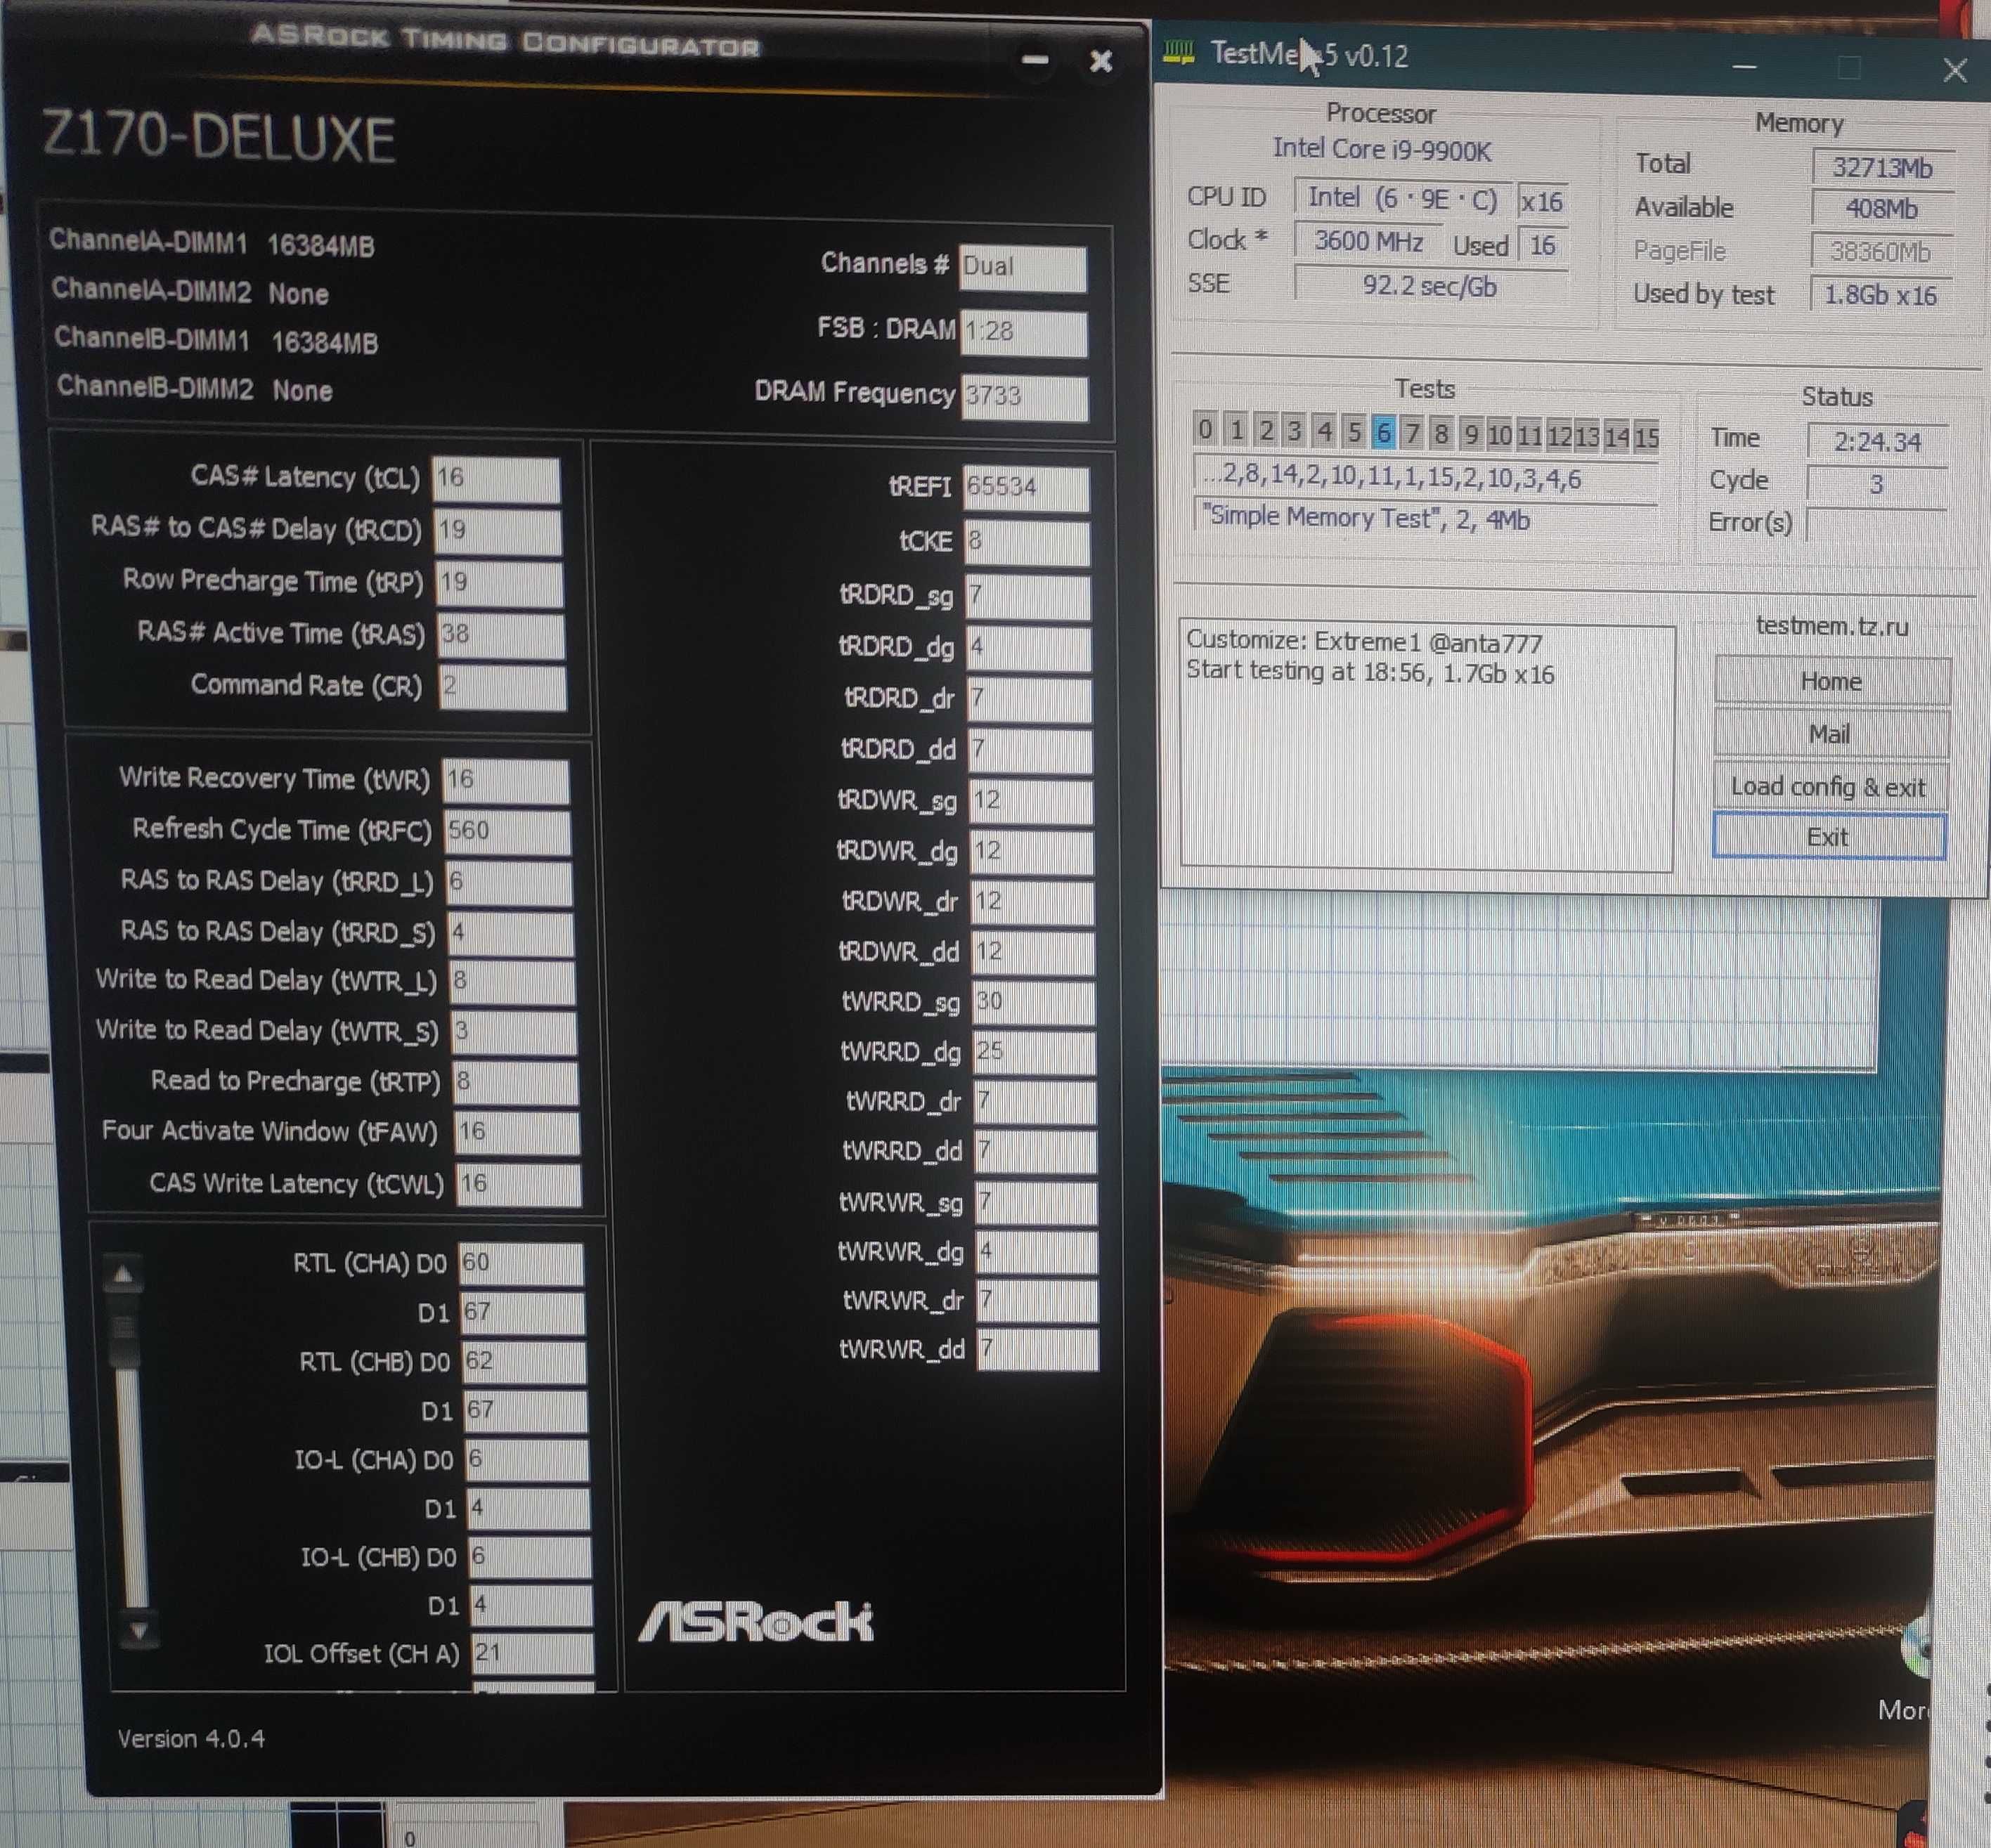This screenshot has height=1848, width=1991.
Task: Click the tWRWR_dd value field
Action: pos(1038,1351)
